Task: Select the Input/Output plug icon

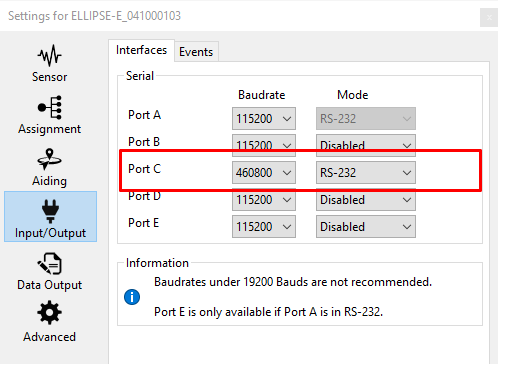Action: click(50, 211)
